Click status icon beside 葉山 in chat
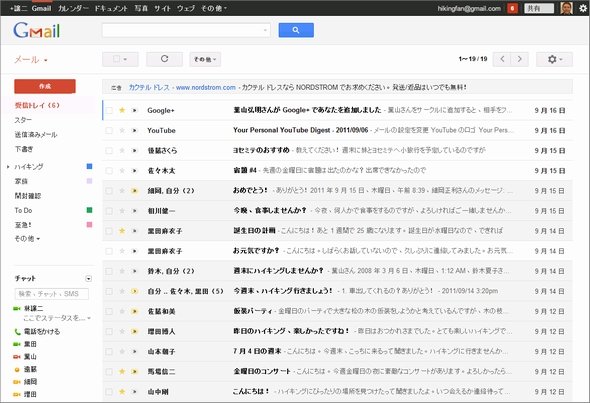590x403 pixels. pos(17,357)
